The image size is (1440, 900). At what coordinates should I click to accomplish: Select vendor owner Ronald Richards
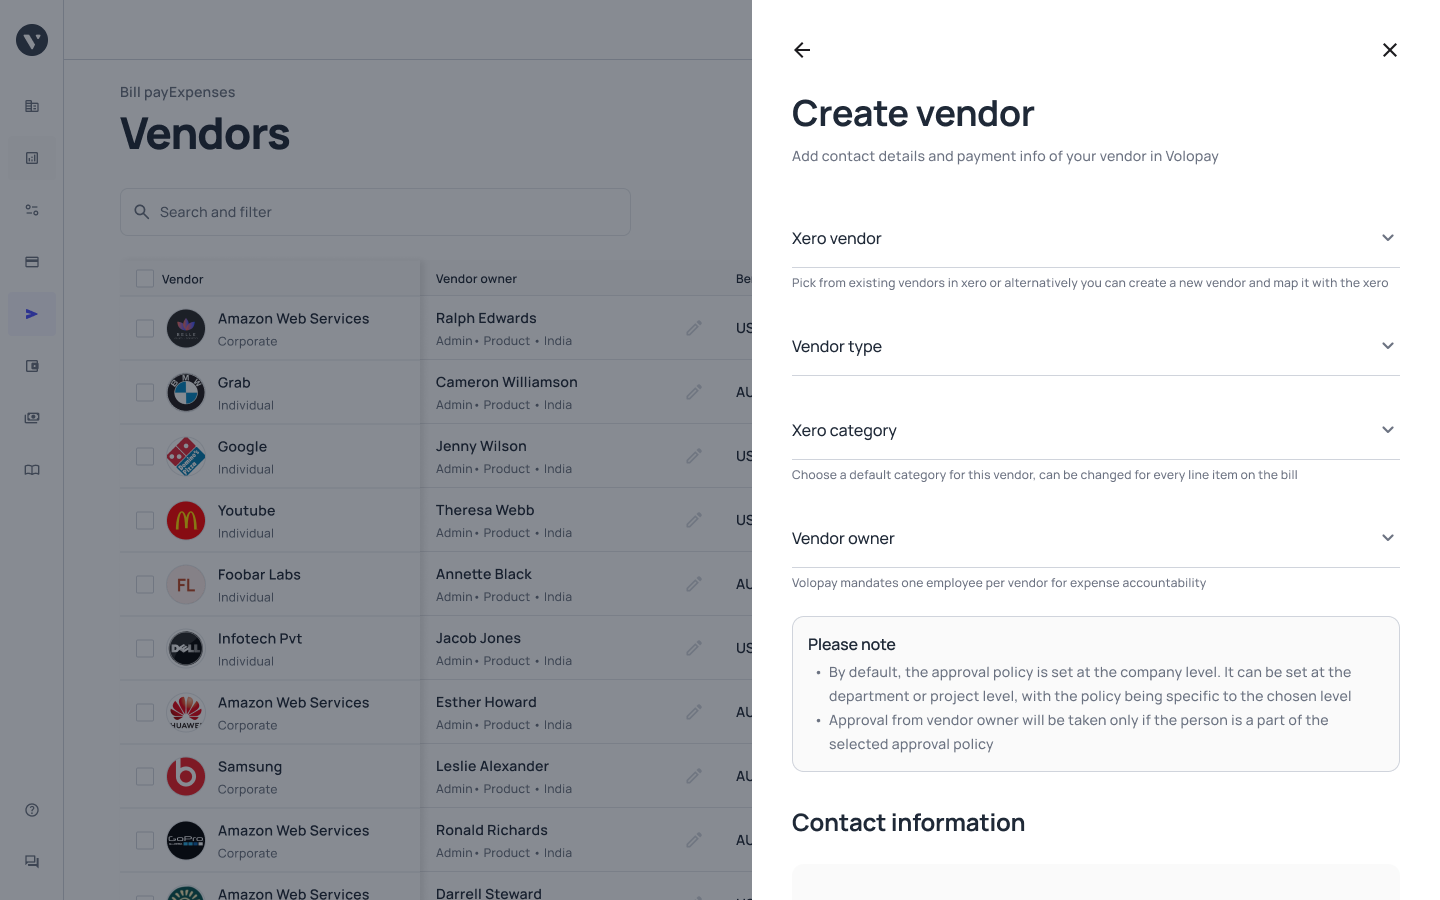pos(492,830)
